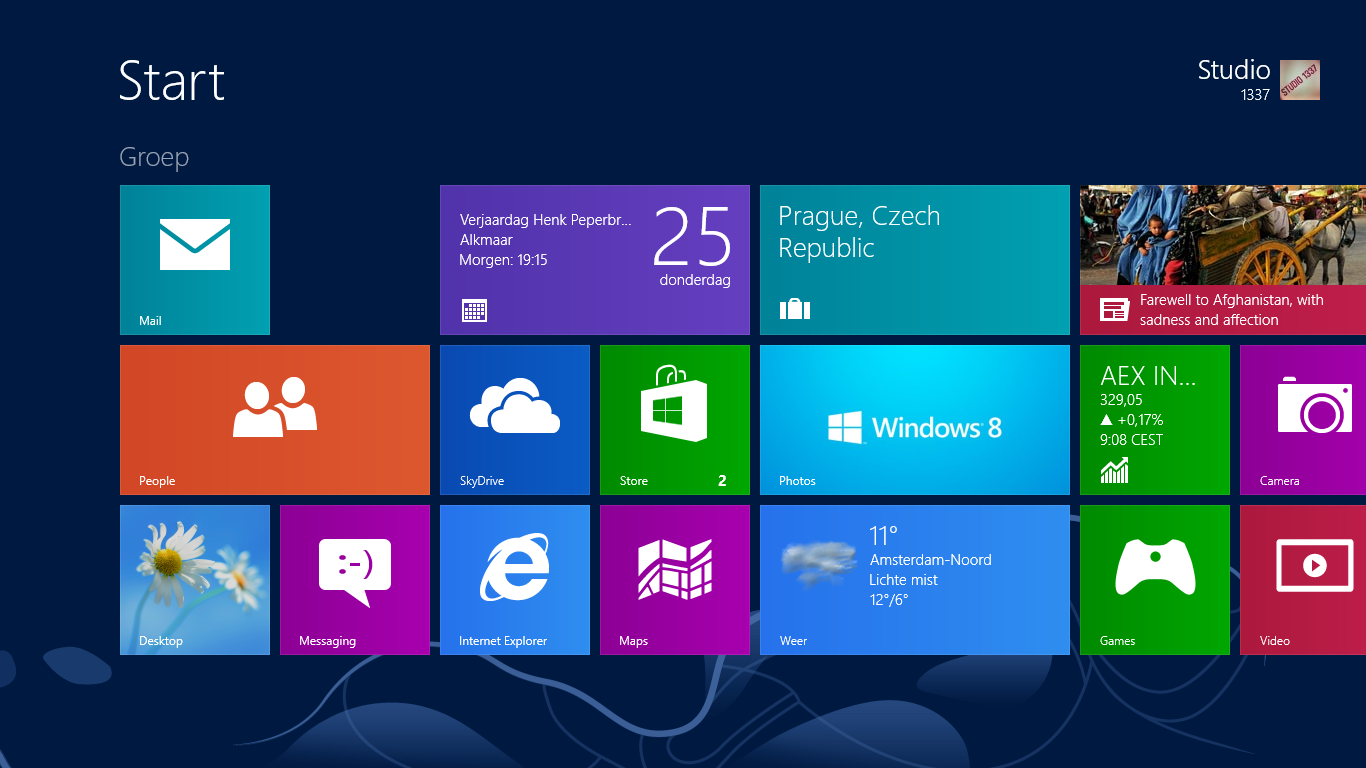Click the Mail tile label
This screenshot has height=768, width=1366.
pos(150,321)
